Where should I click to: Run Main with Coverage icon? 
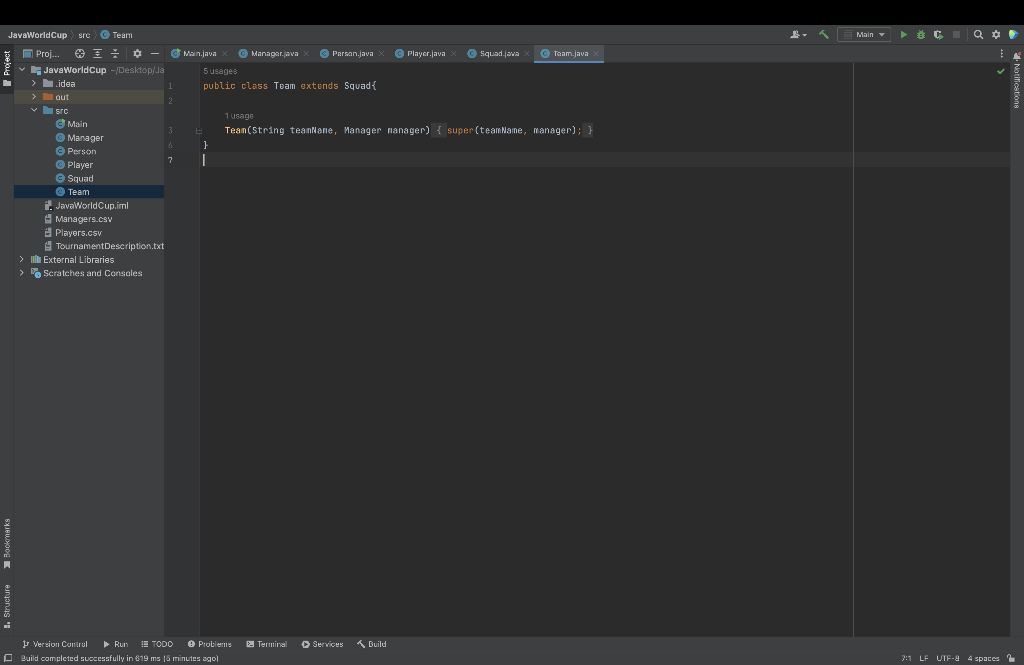coord(937,33)
